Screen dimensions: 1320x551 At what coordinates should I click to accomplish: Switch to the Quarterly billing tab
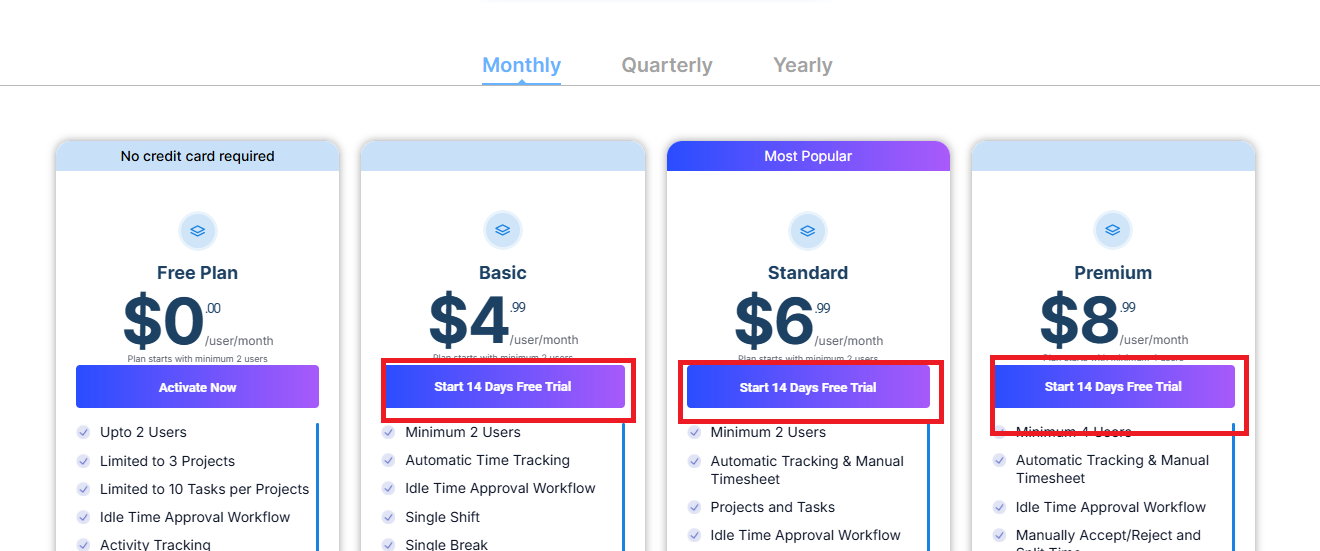[x=667, y=65]
